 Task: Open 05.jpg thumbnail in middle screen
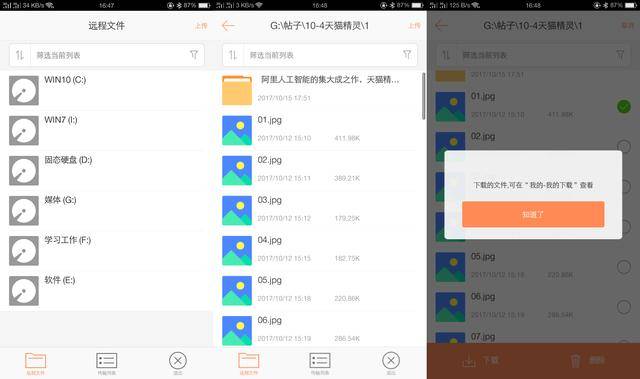[x=237, y=290]
